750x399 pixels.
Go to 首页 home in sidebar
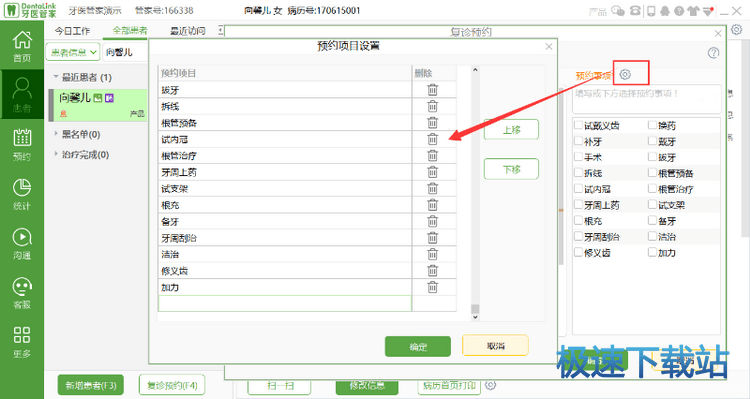(22, 46)
